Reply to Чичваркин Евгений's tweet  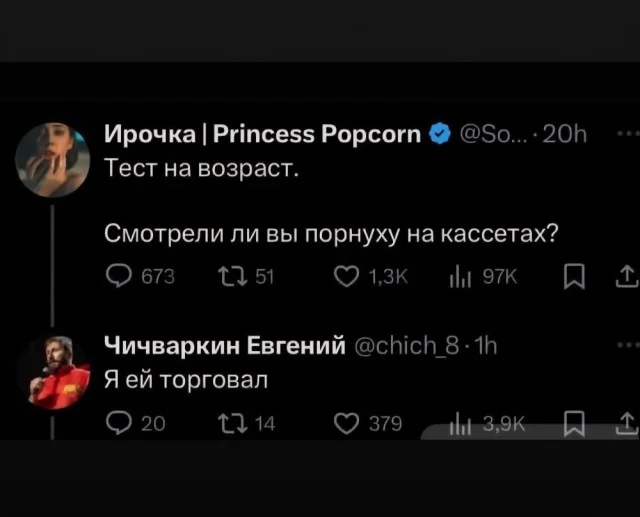[117, 423]
